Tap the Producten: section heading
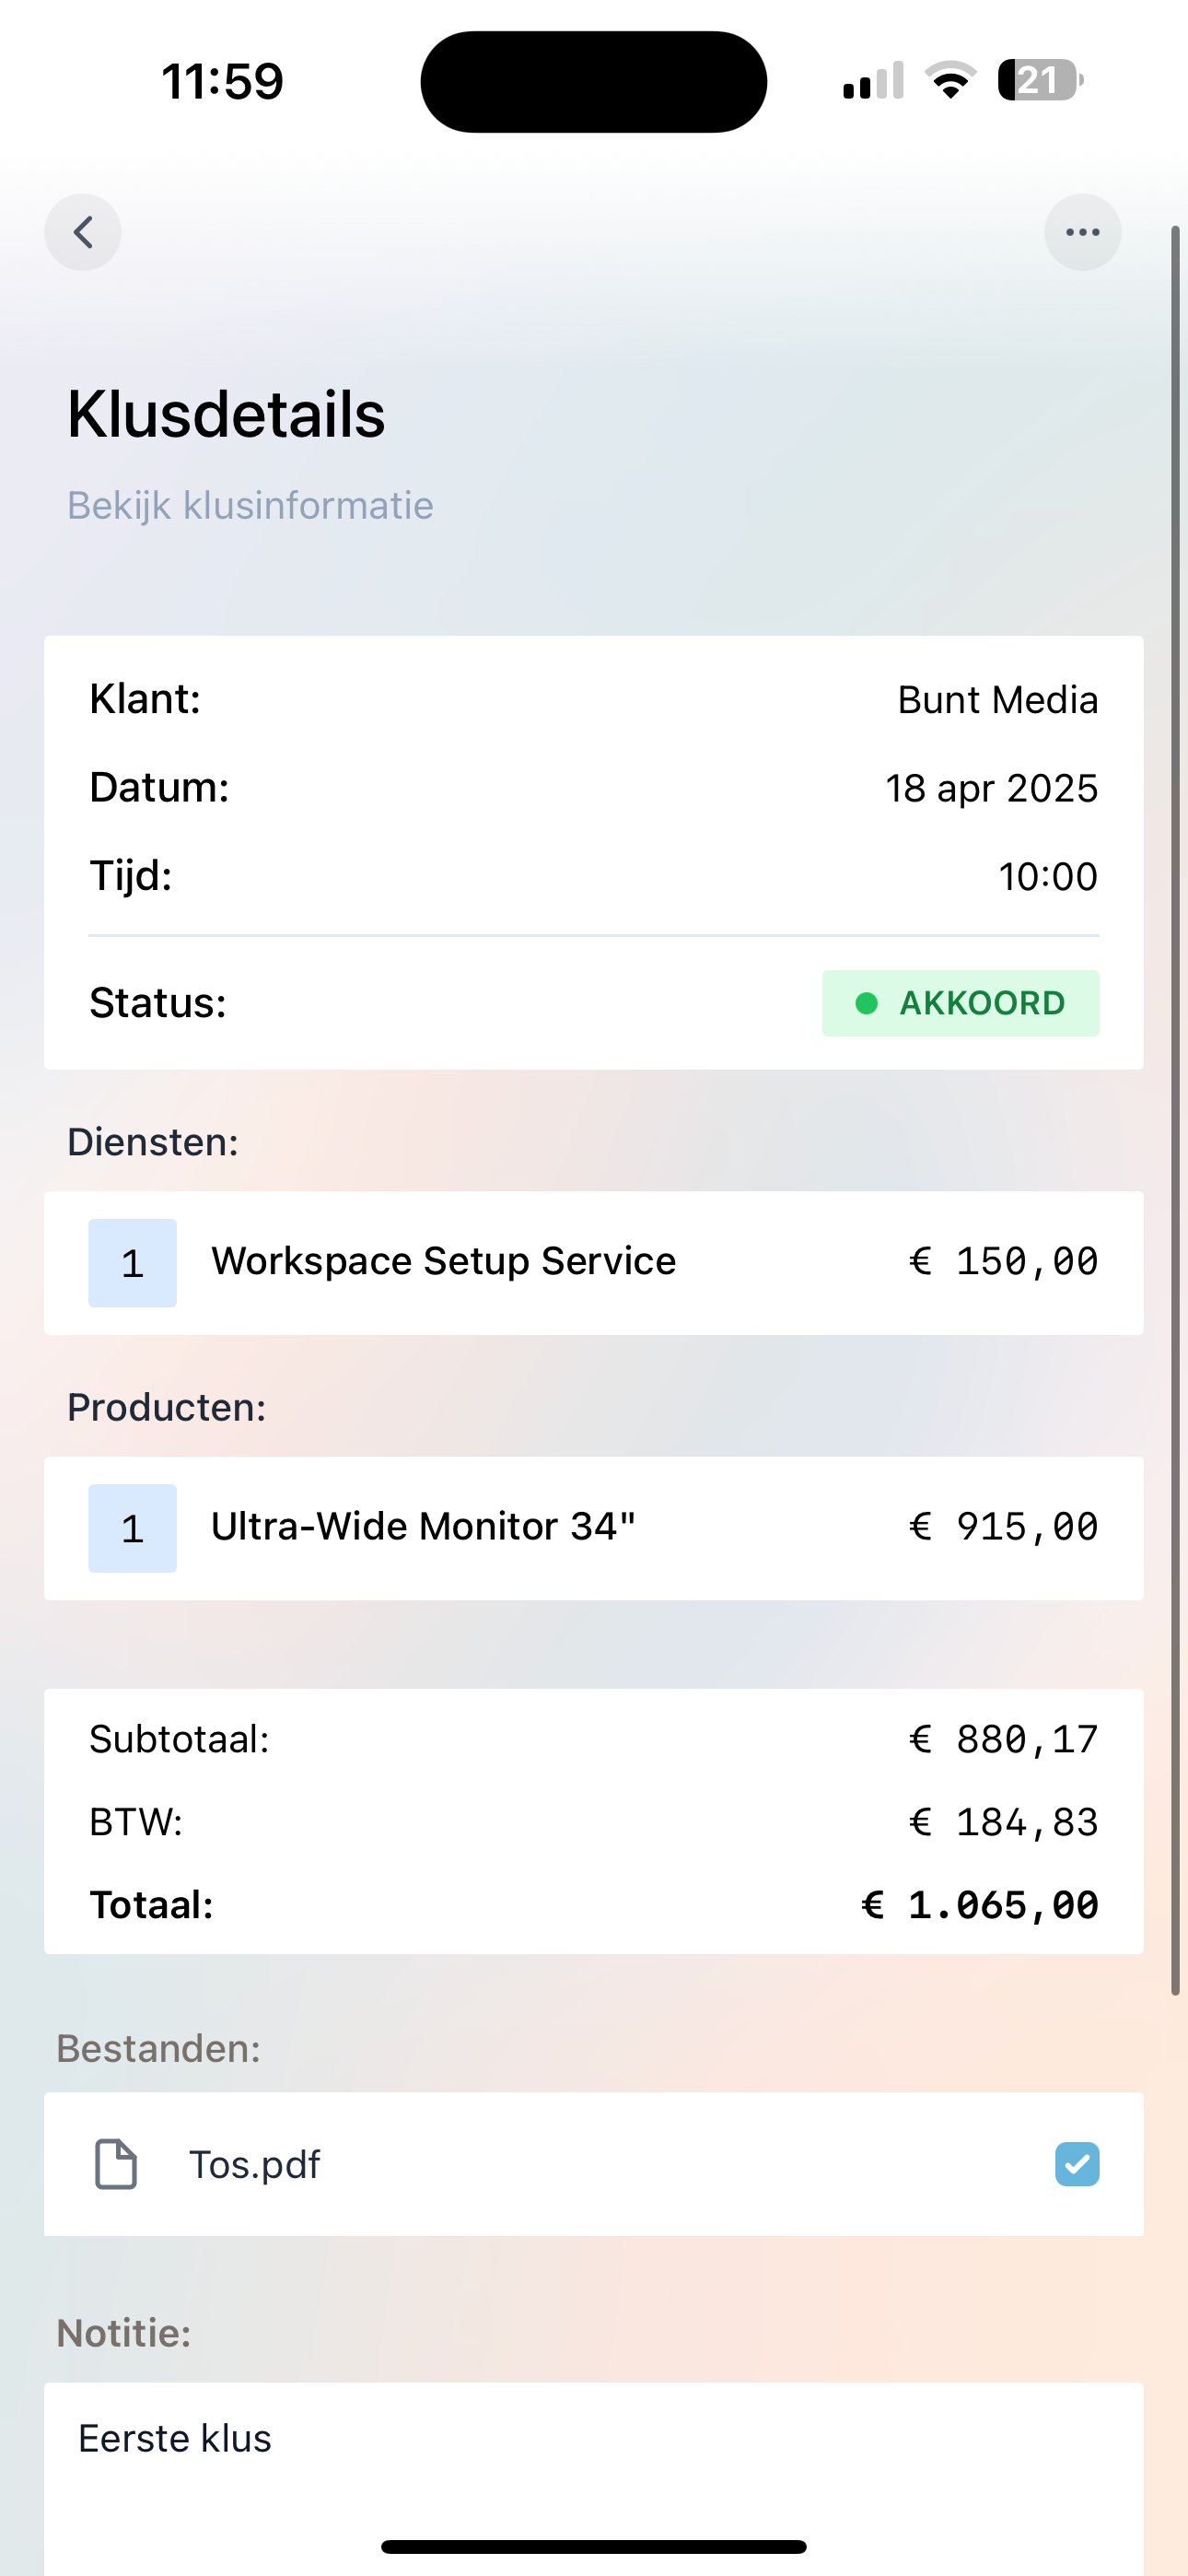Screen dimensions: 1188x2576 pos(167,1407)
